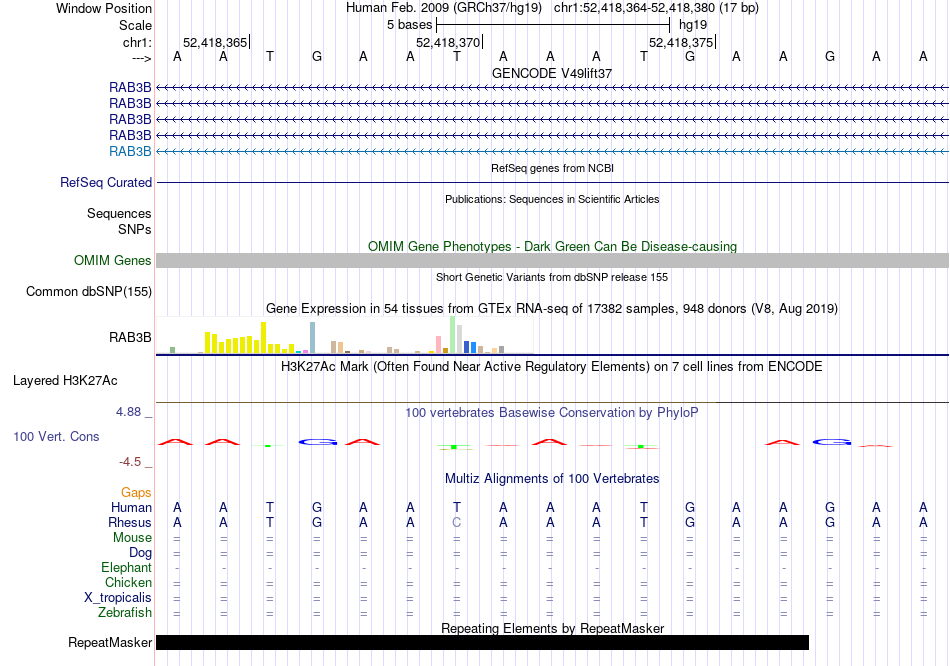Click the OMIM Gene Phenotypes track title

click(x=552, y=247)
